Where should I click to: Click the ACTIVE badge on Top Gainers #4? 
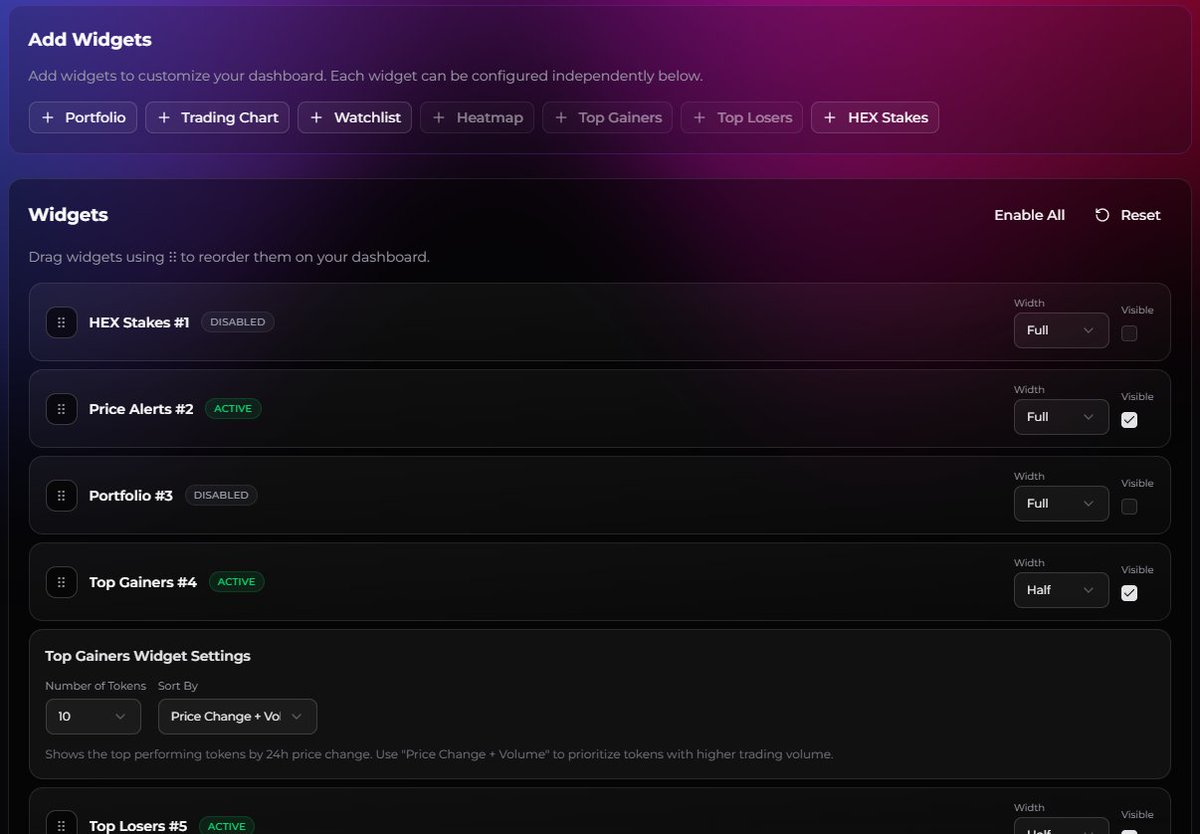(237, 582)
